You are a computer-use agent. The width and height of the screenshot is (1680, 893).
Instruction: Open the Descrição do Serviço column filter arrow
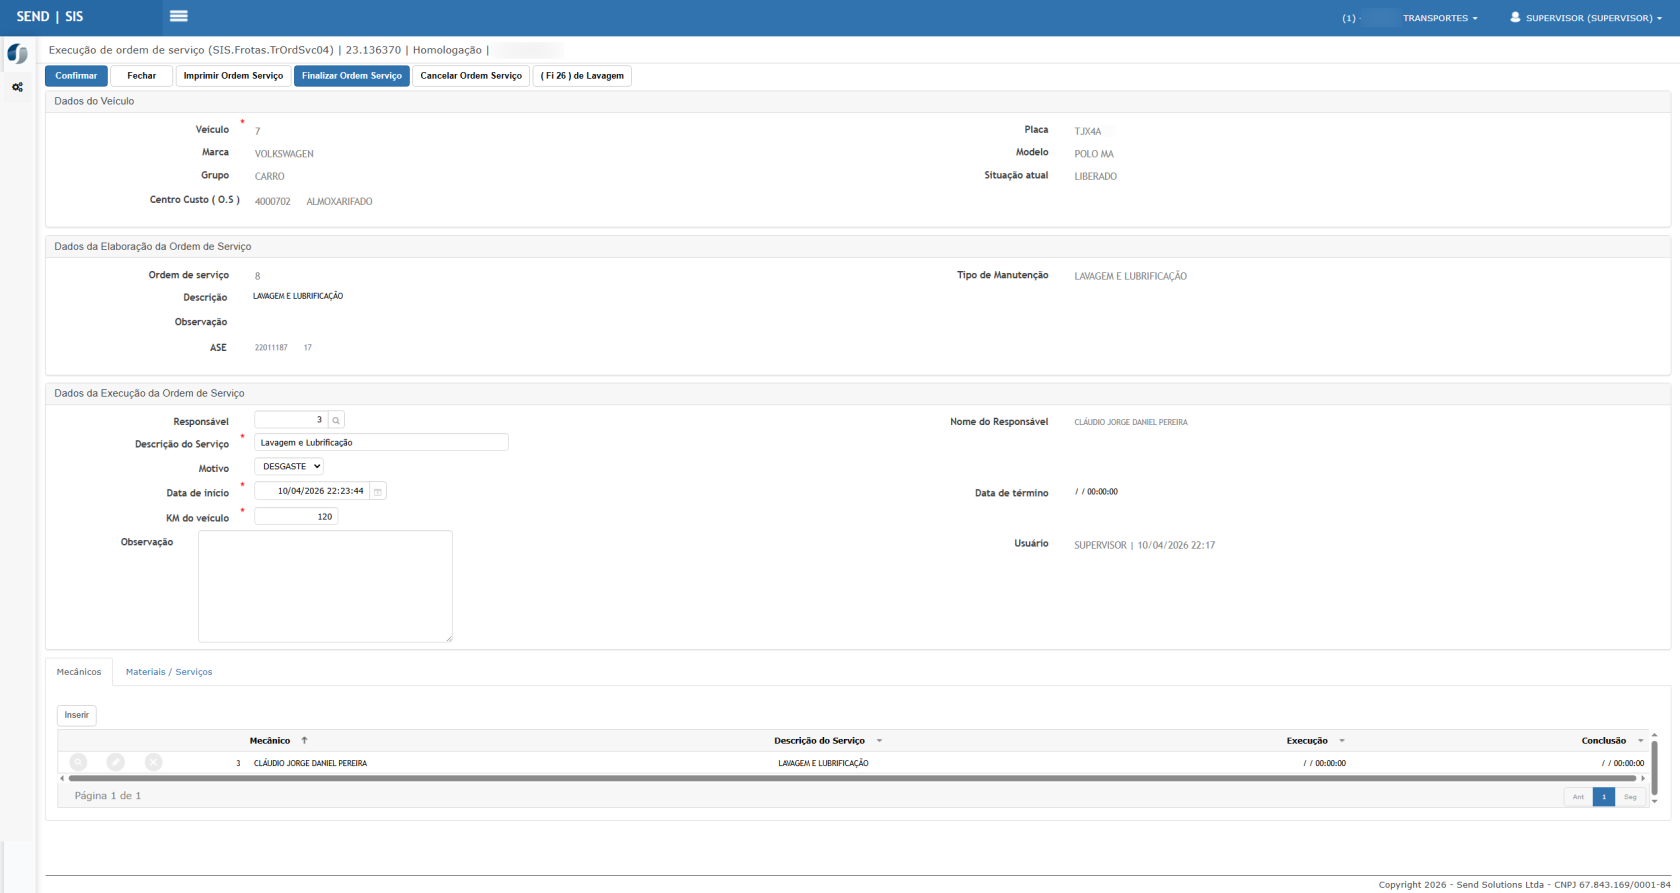coord(879,741)
